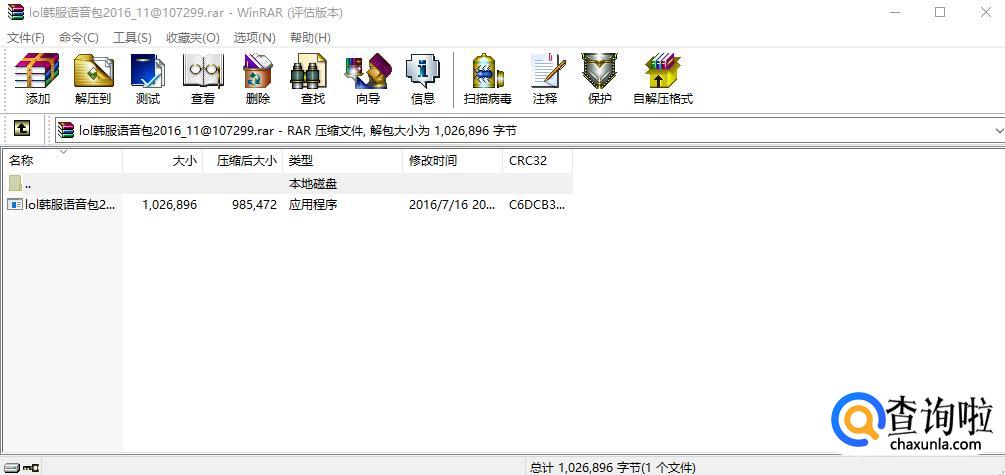Open the Commands (命令) menu
Viewport: 1005px width, 475px height.
[x=78, y=38]
